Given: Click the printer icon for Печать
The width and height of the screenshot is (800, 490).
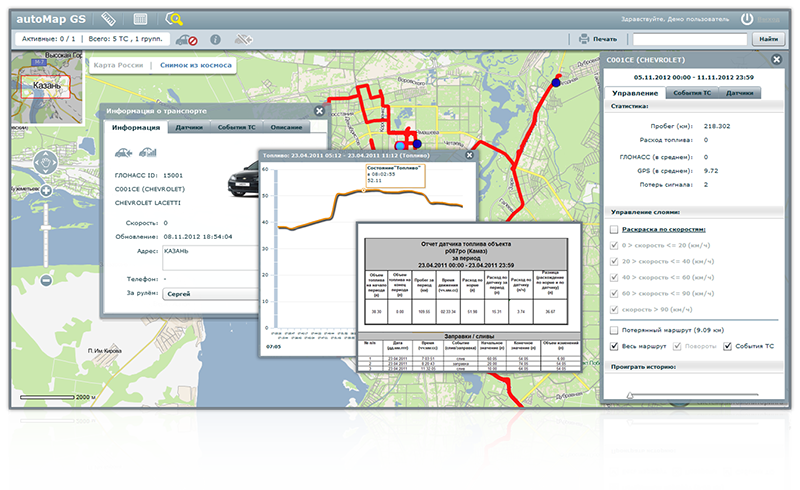Looking at the screenshot, I should pyautogui.click(x=585, y=40).
